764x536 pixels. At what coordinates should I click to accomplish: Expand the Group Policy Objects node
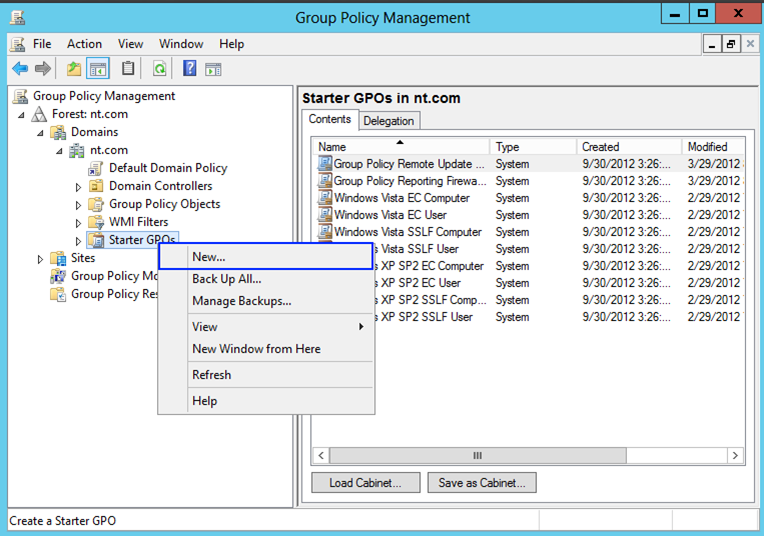78,205
